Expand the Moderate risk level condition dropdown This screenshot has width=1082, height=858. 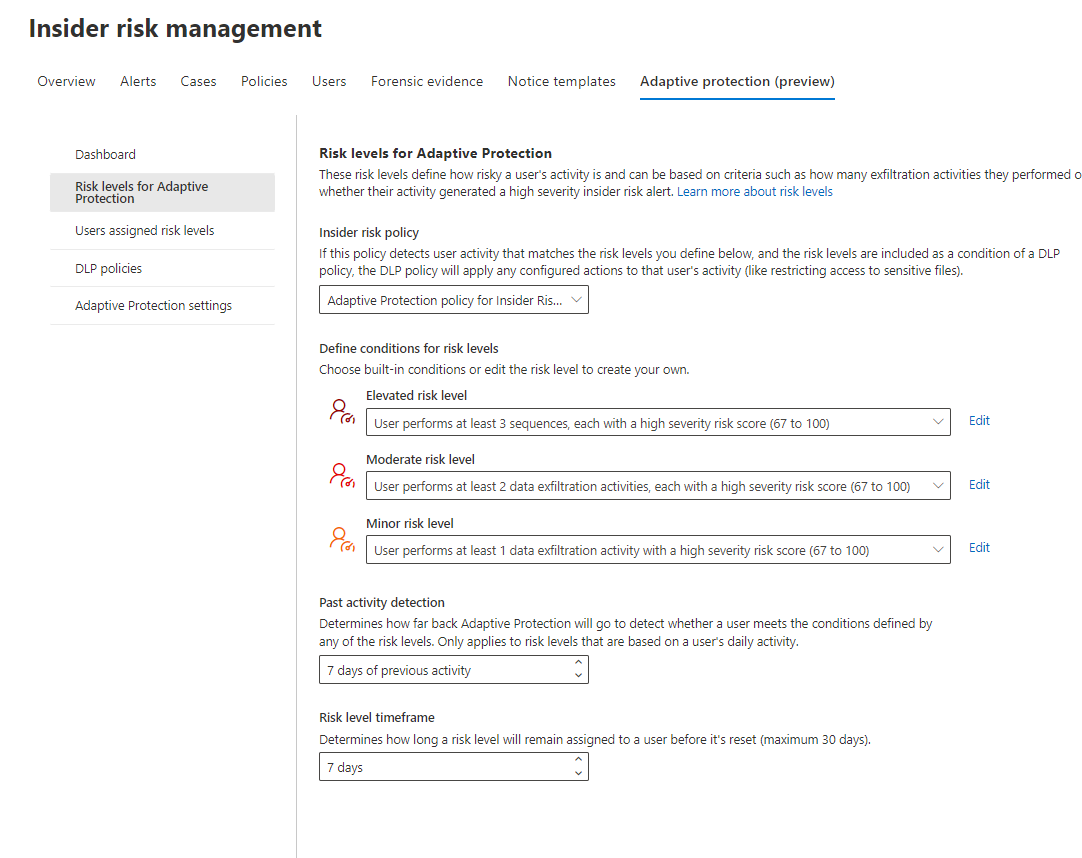[x=658, y=487]
